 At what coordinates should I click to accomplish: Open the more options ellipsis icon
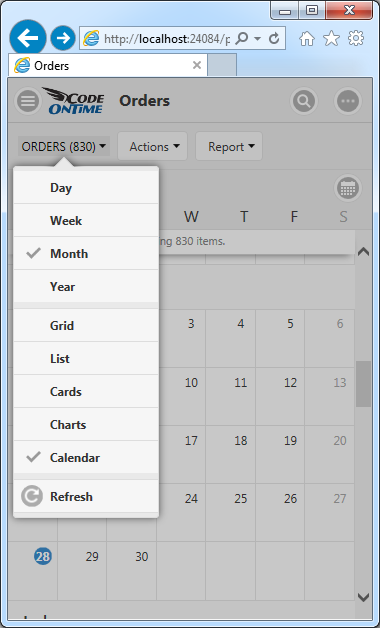coord(348,101)
